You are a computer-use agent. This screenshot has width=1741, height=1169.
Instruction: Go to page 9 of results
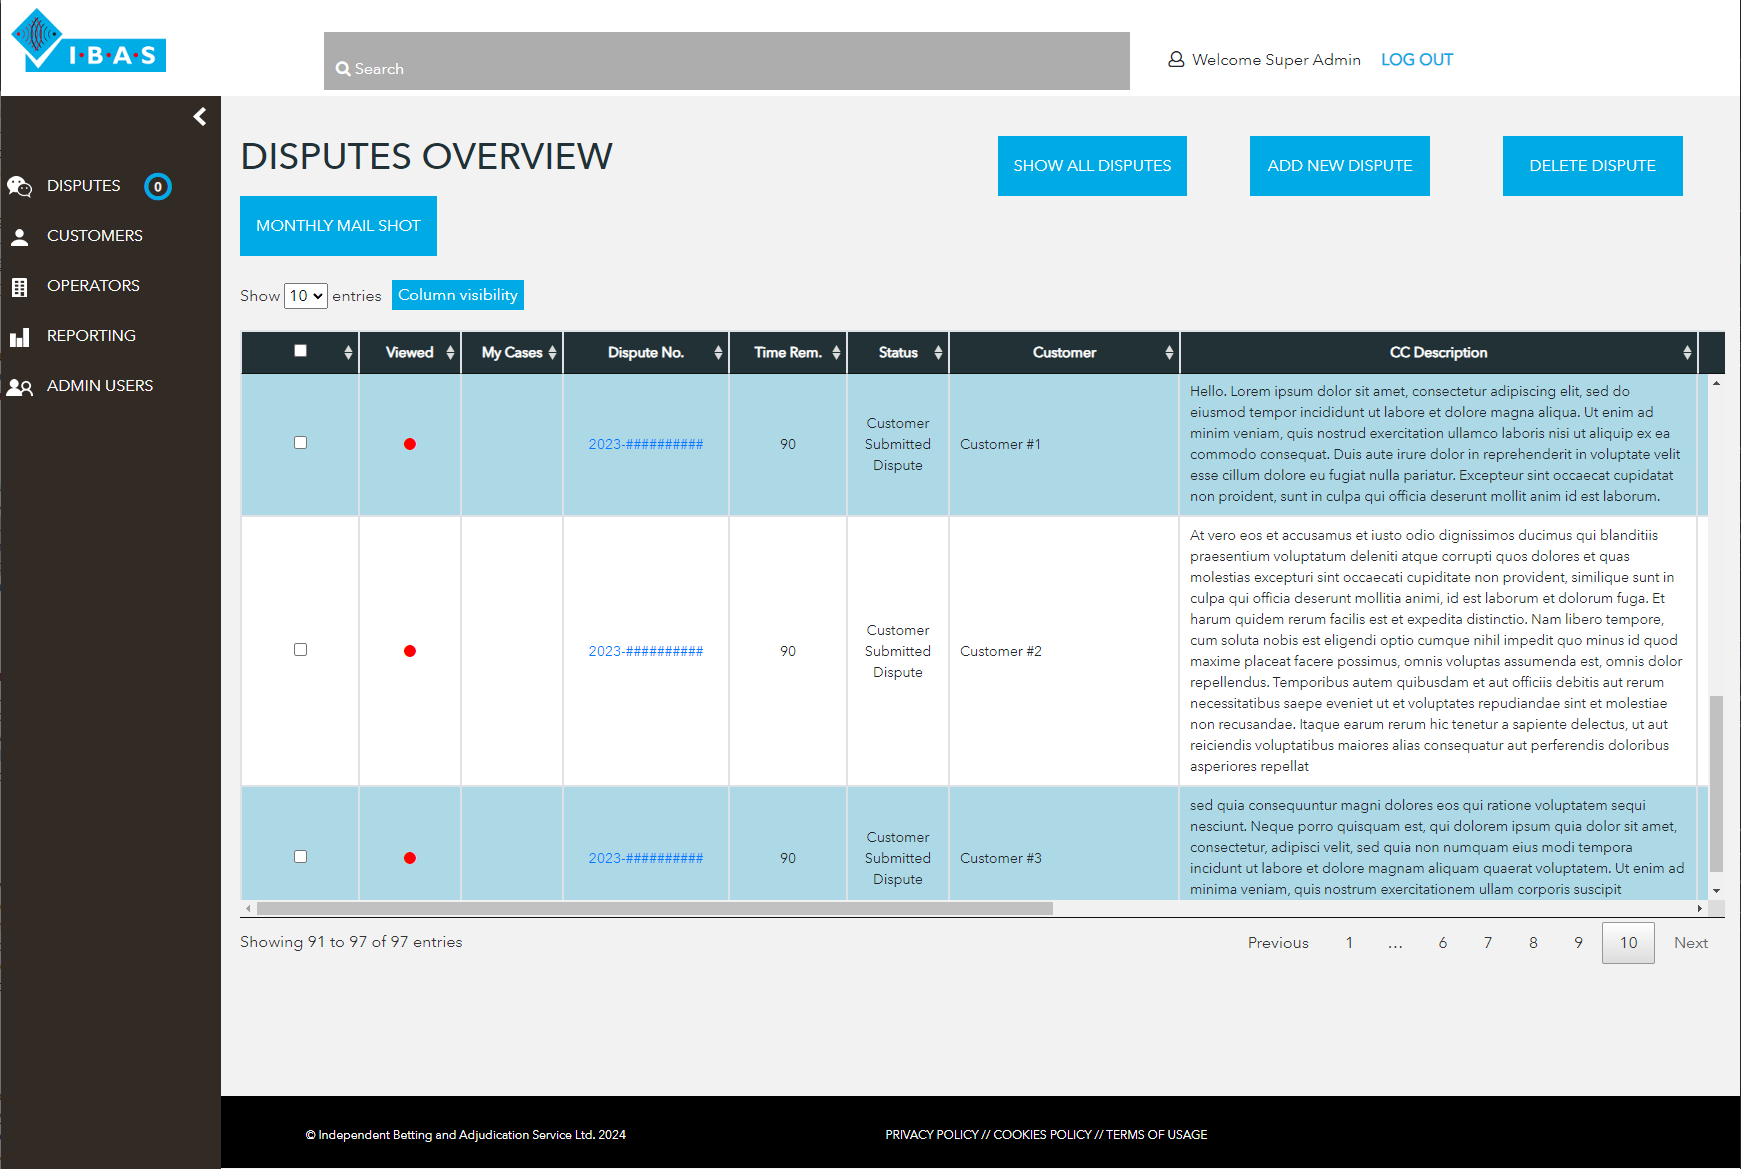(1578, 943)
